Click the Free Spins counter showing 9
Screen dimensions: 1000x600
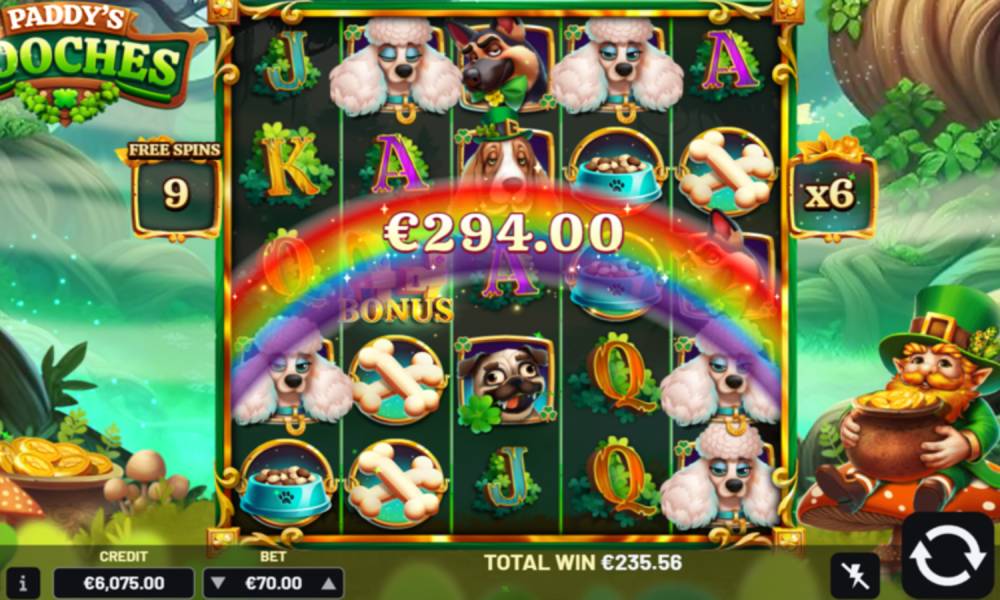[x=175, y=189]
